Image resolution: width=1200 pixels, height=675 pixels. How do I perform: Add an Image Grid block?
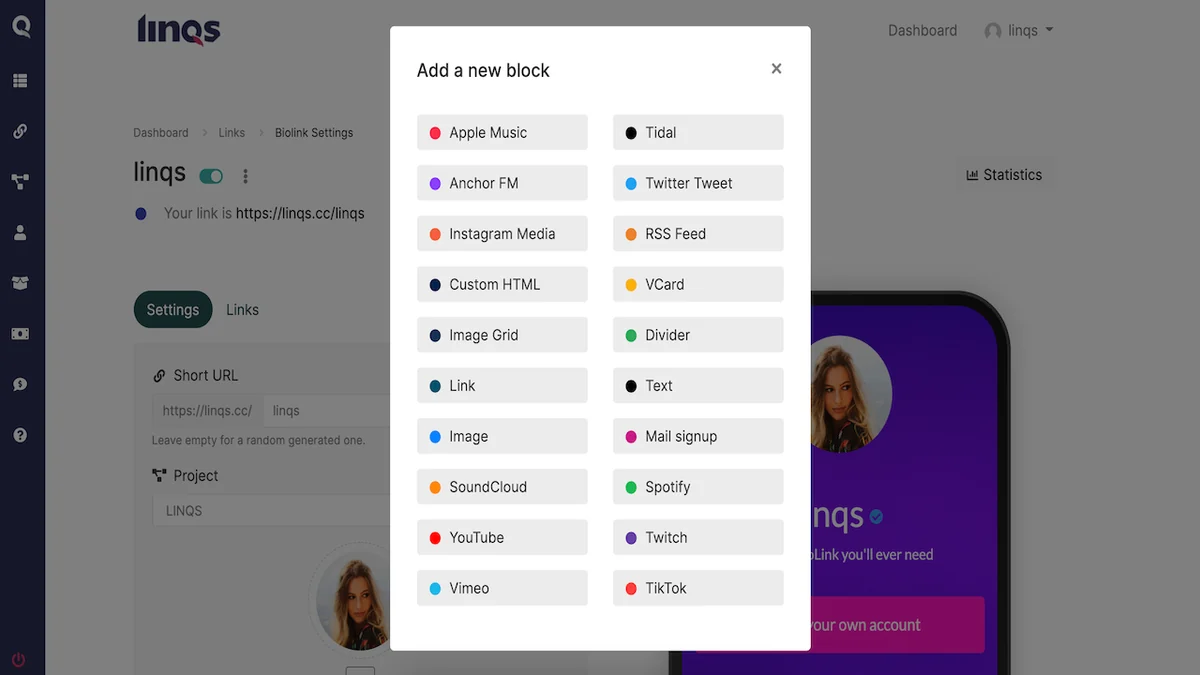click(x=502, y=335)
